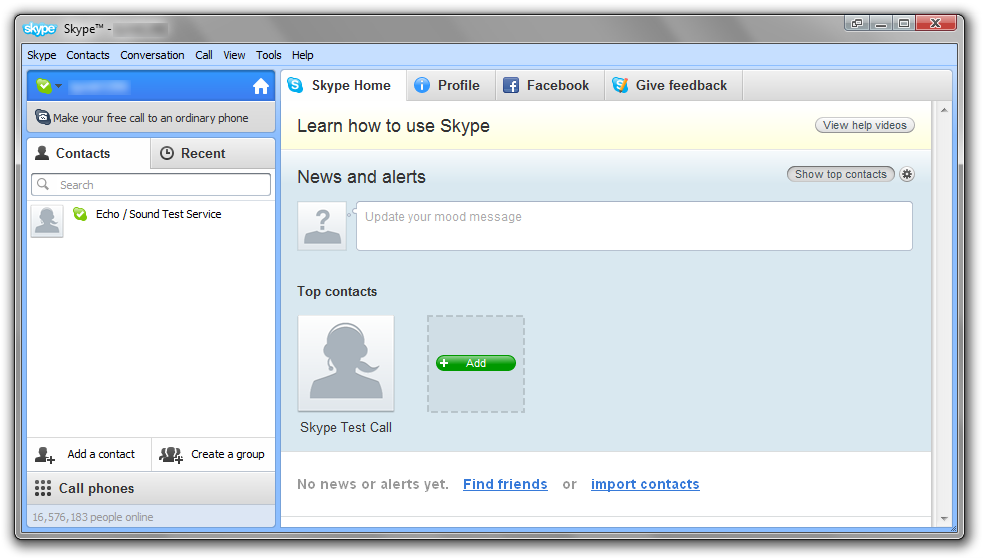Open the Skype Test Call thumbnail
The height and width of the screenshot is (558, 983).
point(346,363)
